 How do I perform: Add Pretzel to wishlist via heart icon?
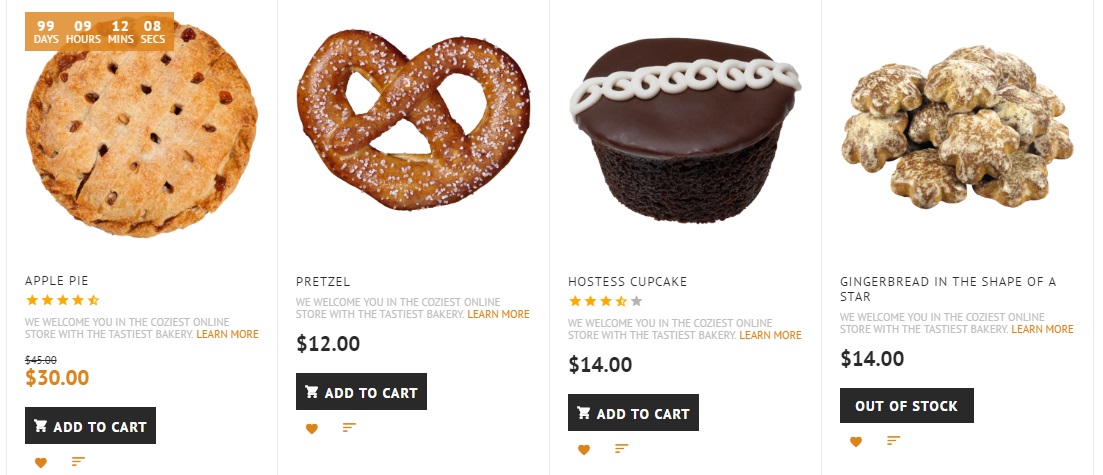click(312, 428)
